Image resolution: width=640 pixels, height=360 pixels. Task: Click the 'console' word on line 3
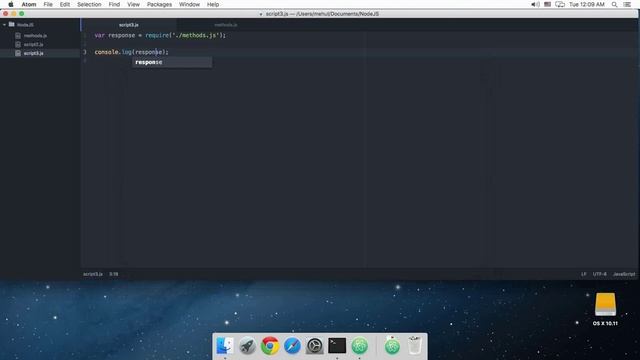[x=107, y=52]
